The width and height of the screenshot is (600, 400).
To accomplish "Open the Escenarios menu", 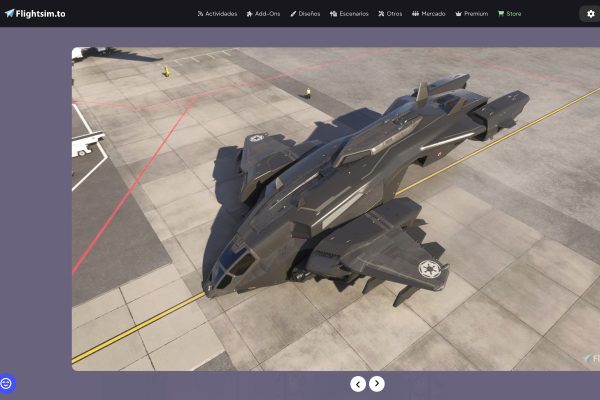I will [349, 14].
